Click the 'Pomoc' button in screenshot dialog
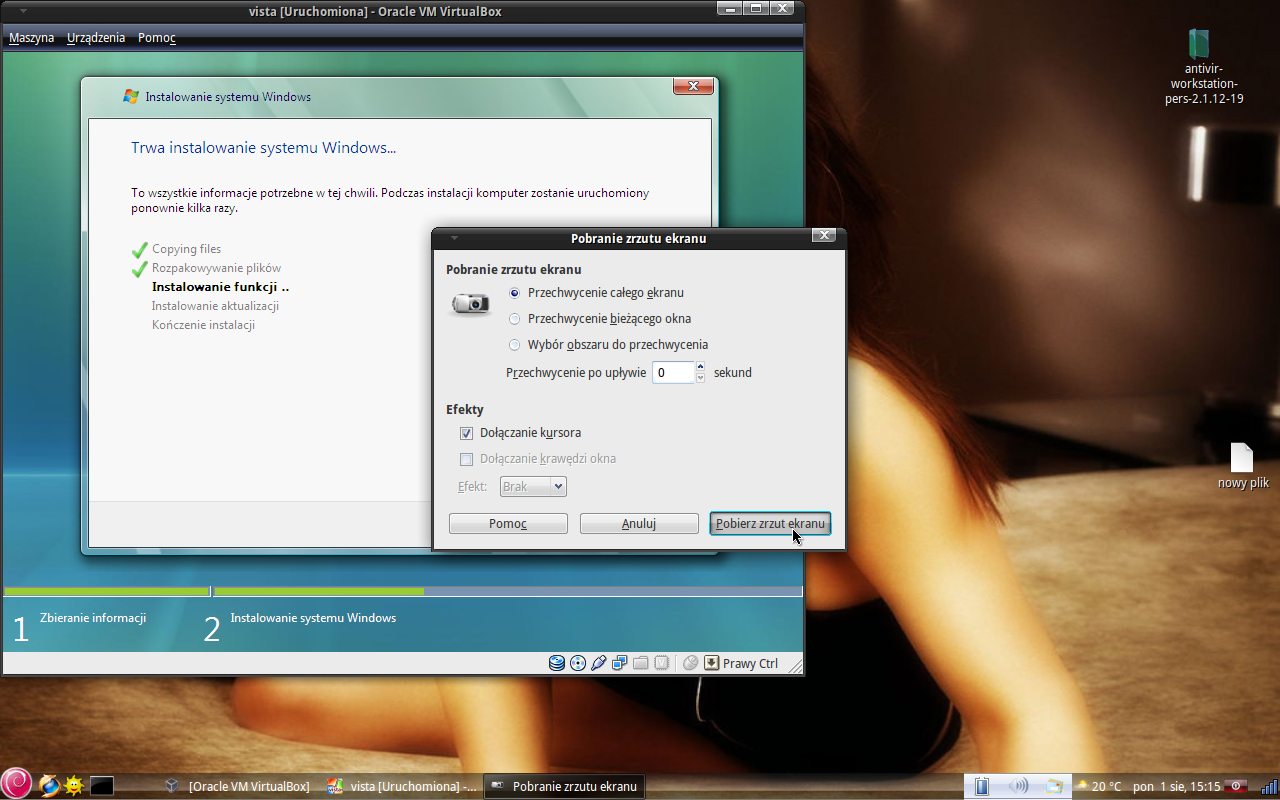The height and width of the screenshot is (800, 1280). pos(508,524)
